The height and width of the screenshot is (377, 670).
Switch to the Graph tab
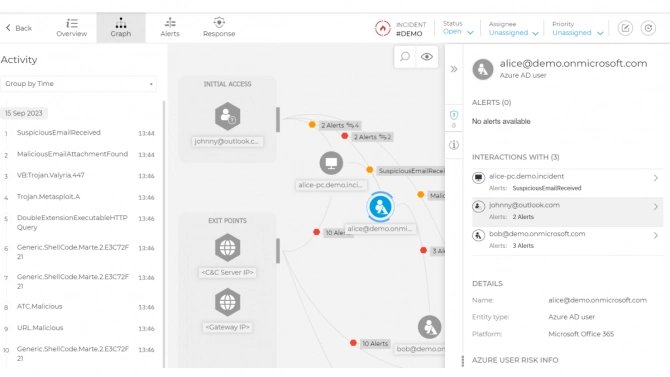(121, 28)
